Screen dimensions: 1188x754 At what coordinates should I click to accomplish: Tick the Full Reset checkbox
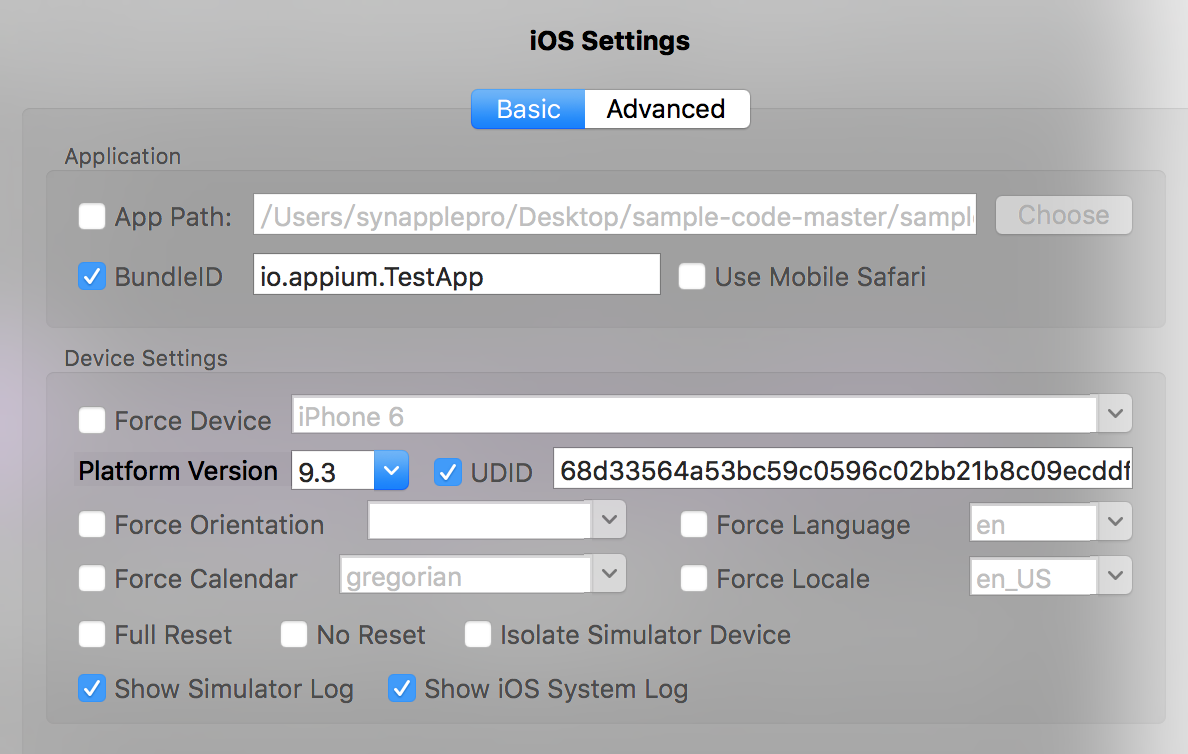point(92,634)
